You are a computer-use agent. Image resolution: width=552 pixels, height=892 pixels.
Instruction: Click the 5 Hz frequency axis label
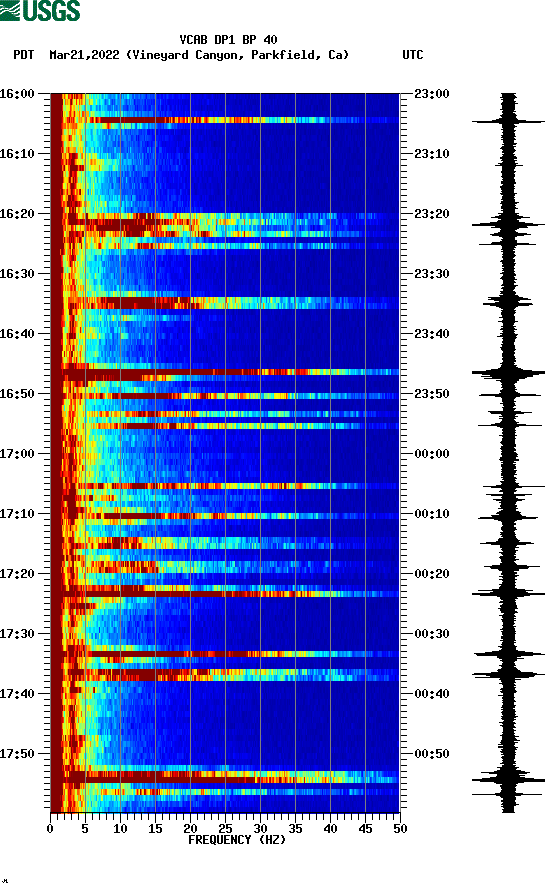(85, 829)
